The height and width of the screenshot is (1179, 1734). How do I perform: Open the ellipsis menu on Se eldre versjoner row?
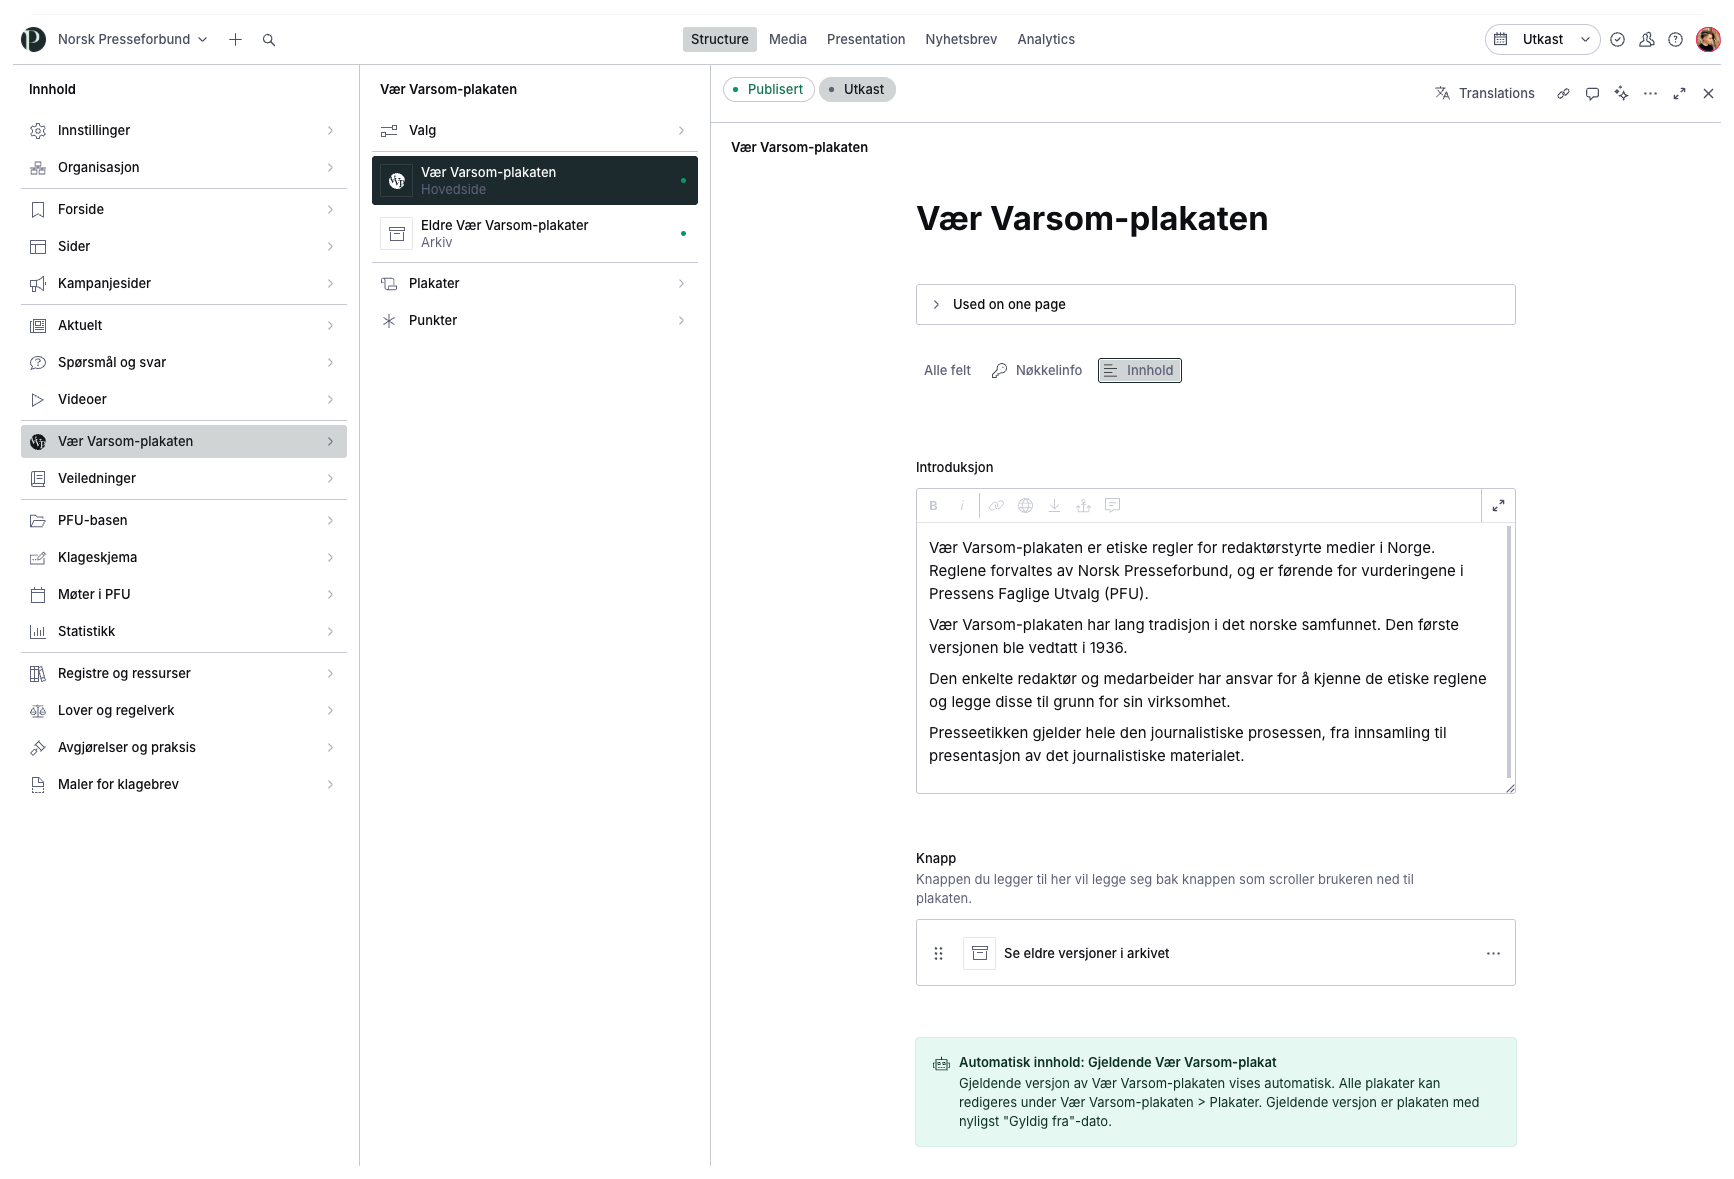[1493, 953]
